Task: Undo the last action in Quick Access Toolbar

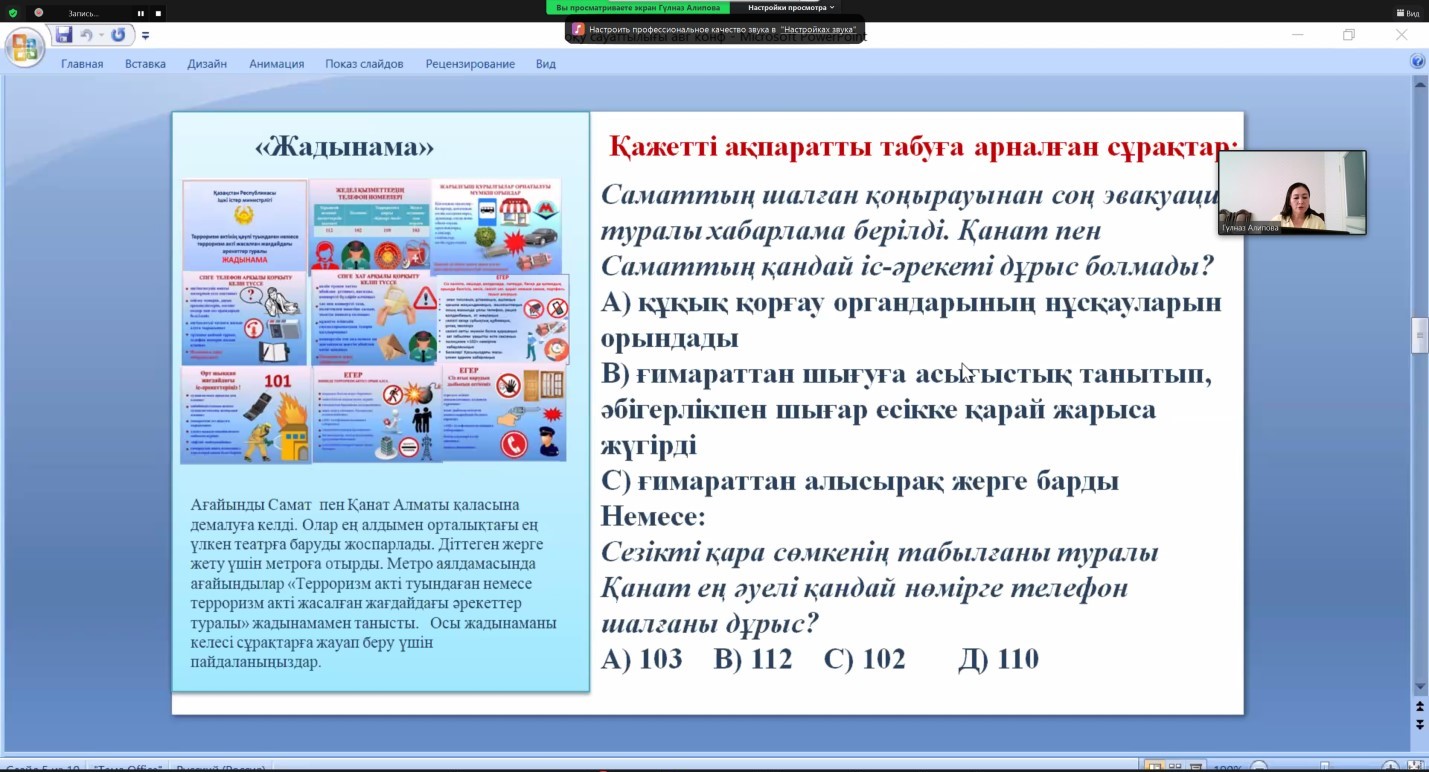Action: coord(87,35)
